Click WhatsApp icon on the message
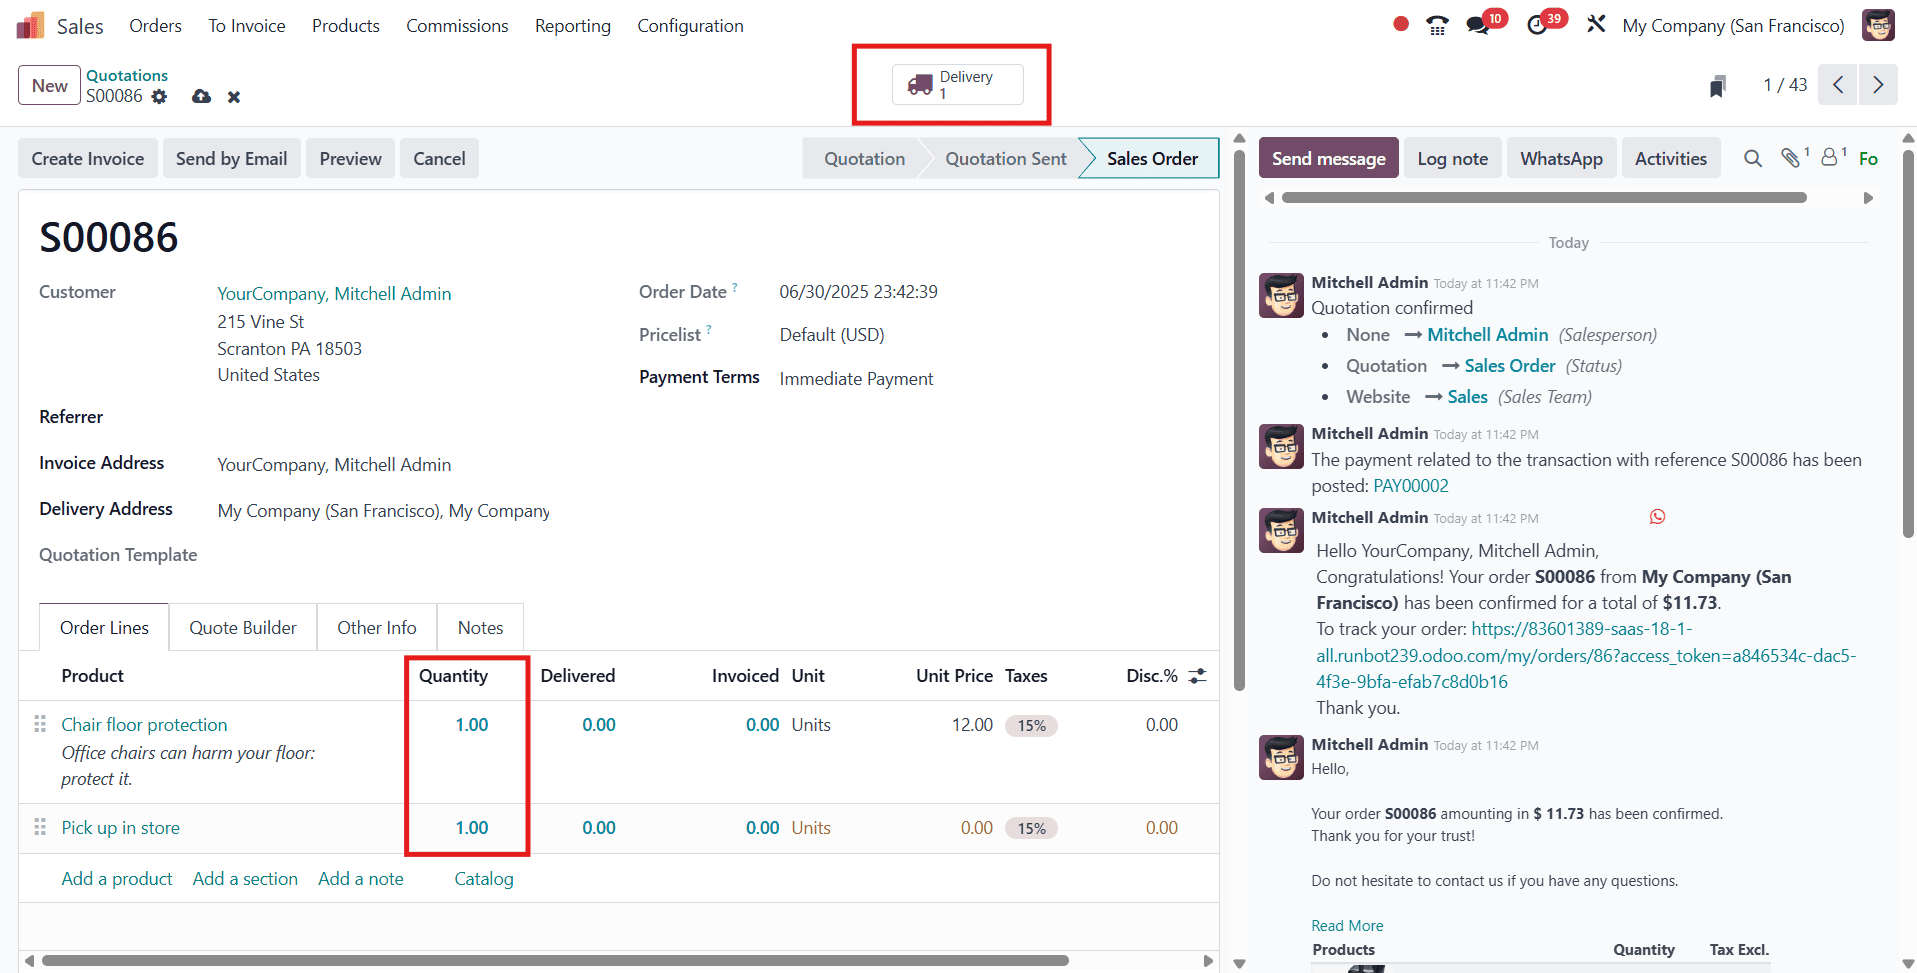Screen dimensions: 1917x973 pos(1658,517)
